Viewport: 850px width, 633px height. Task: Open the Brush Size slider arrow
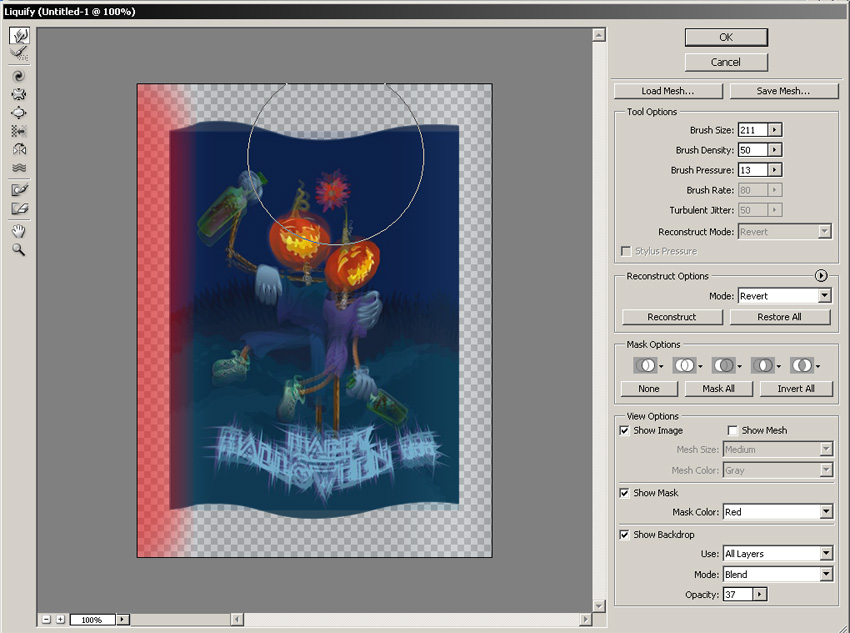coord(775,130)
